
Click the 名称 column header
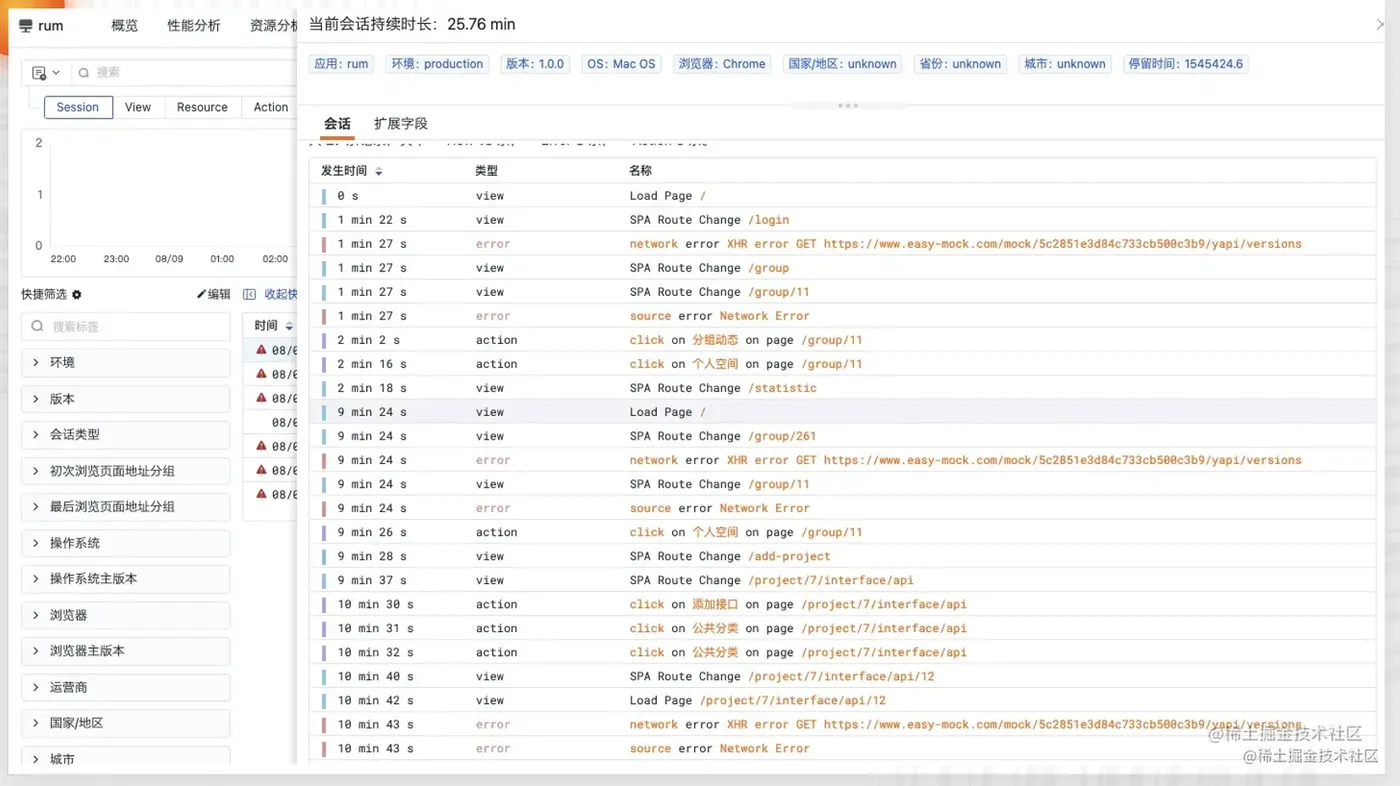640,172
